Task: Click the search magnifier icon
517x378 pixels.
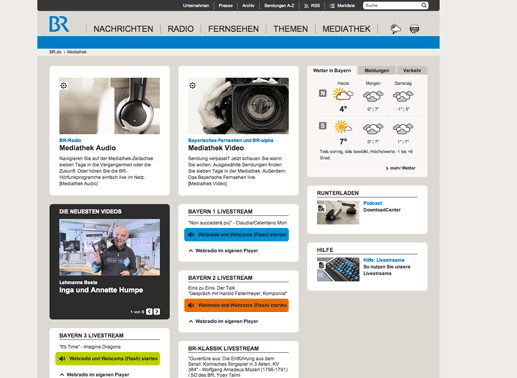Action: tap(424, 5)
